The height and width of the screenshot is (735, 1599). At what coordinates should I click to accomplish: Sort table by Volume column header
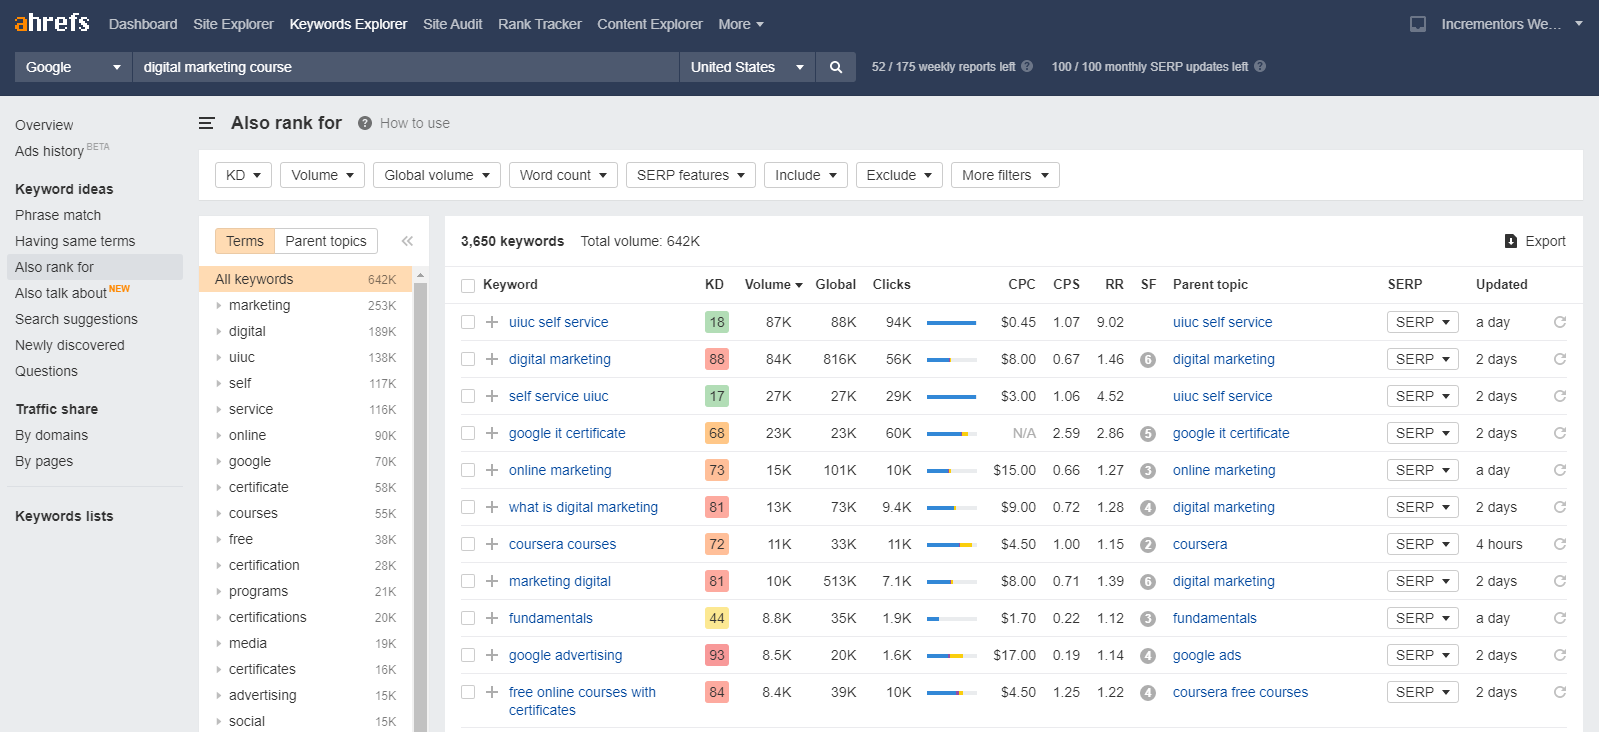click(x=773, y=284)
